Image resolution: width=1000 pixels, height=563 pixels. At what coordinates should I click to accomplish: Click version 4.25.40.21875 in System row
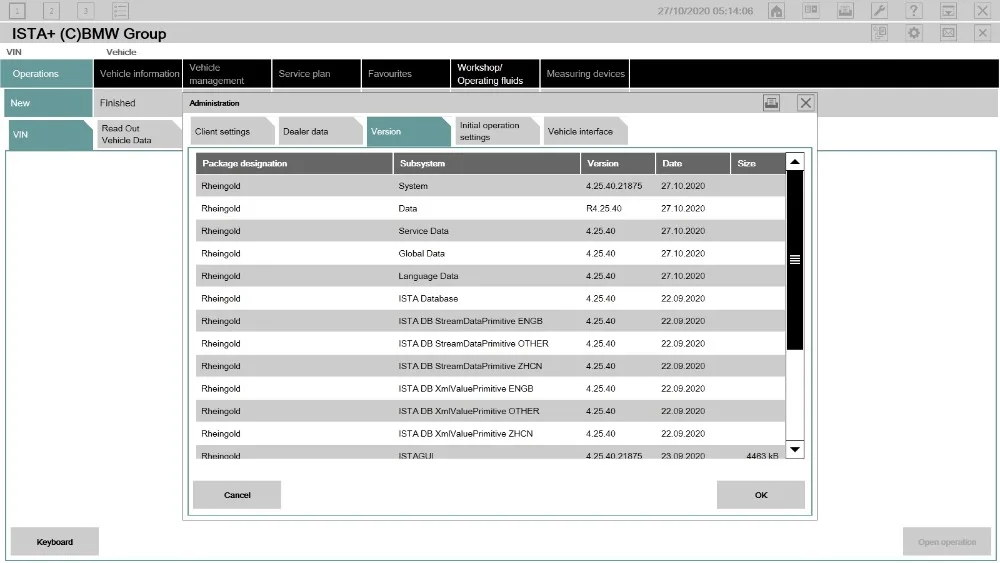(x=614, y=186)
